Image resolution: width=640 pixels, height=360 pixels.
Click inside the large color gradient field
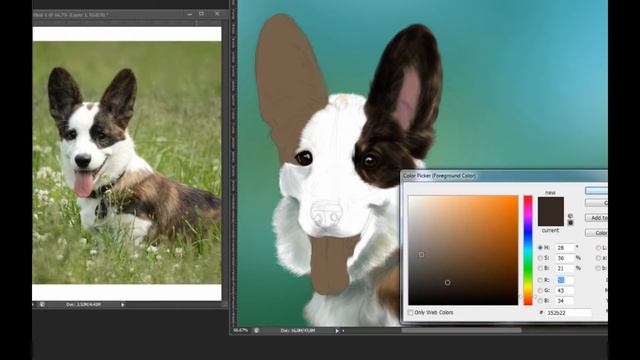tap(463, 250)
